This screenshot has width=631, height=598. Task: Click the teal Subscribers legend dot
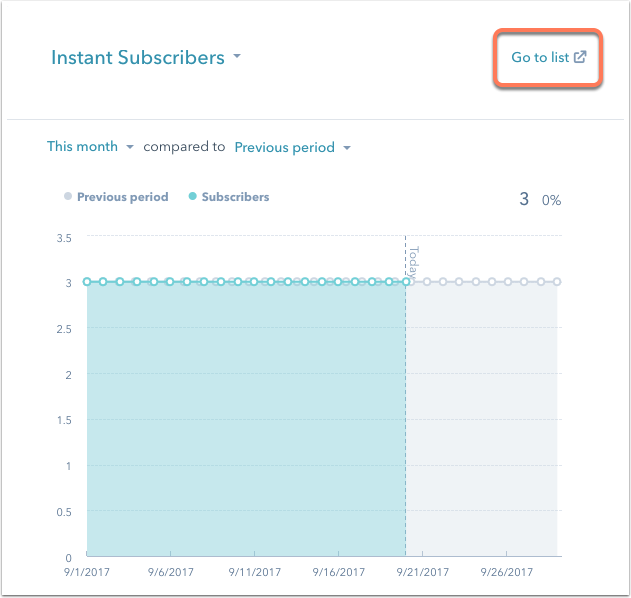193,196
